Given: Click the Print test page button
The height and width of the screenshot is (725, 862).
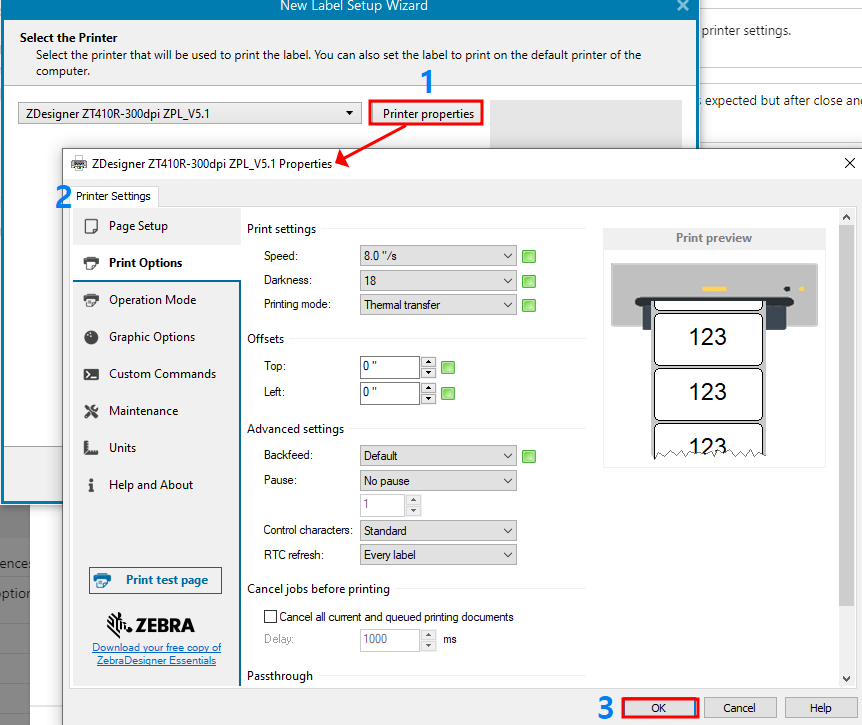Looking at the screenshot, I should click(x=155, y=580).
